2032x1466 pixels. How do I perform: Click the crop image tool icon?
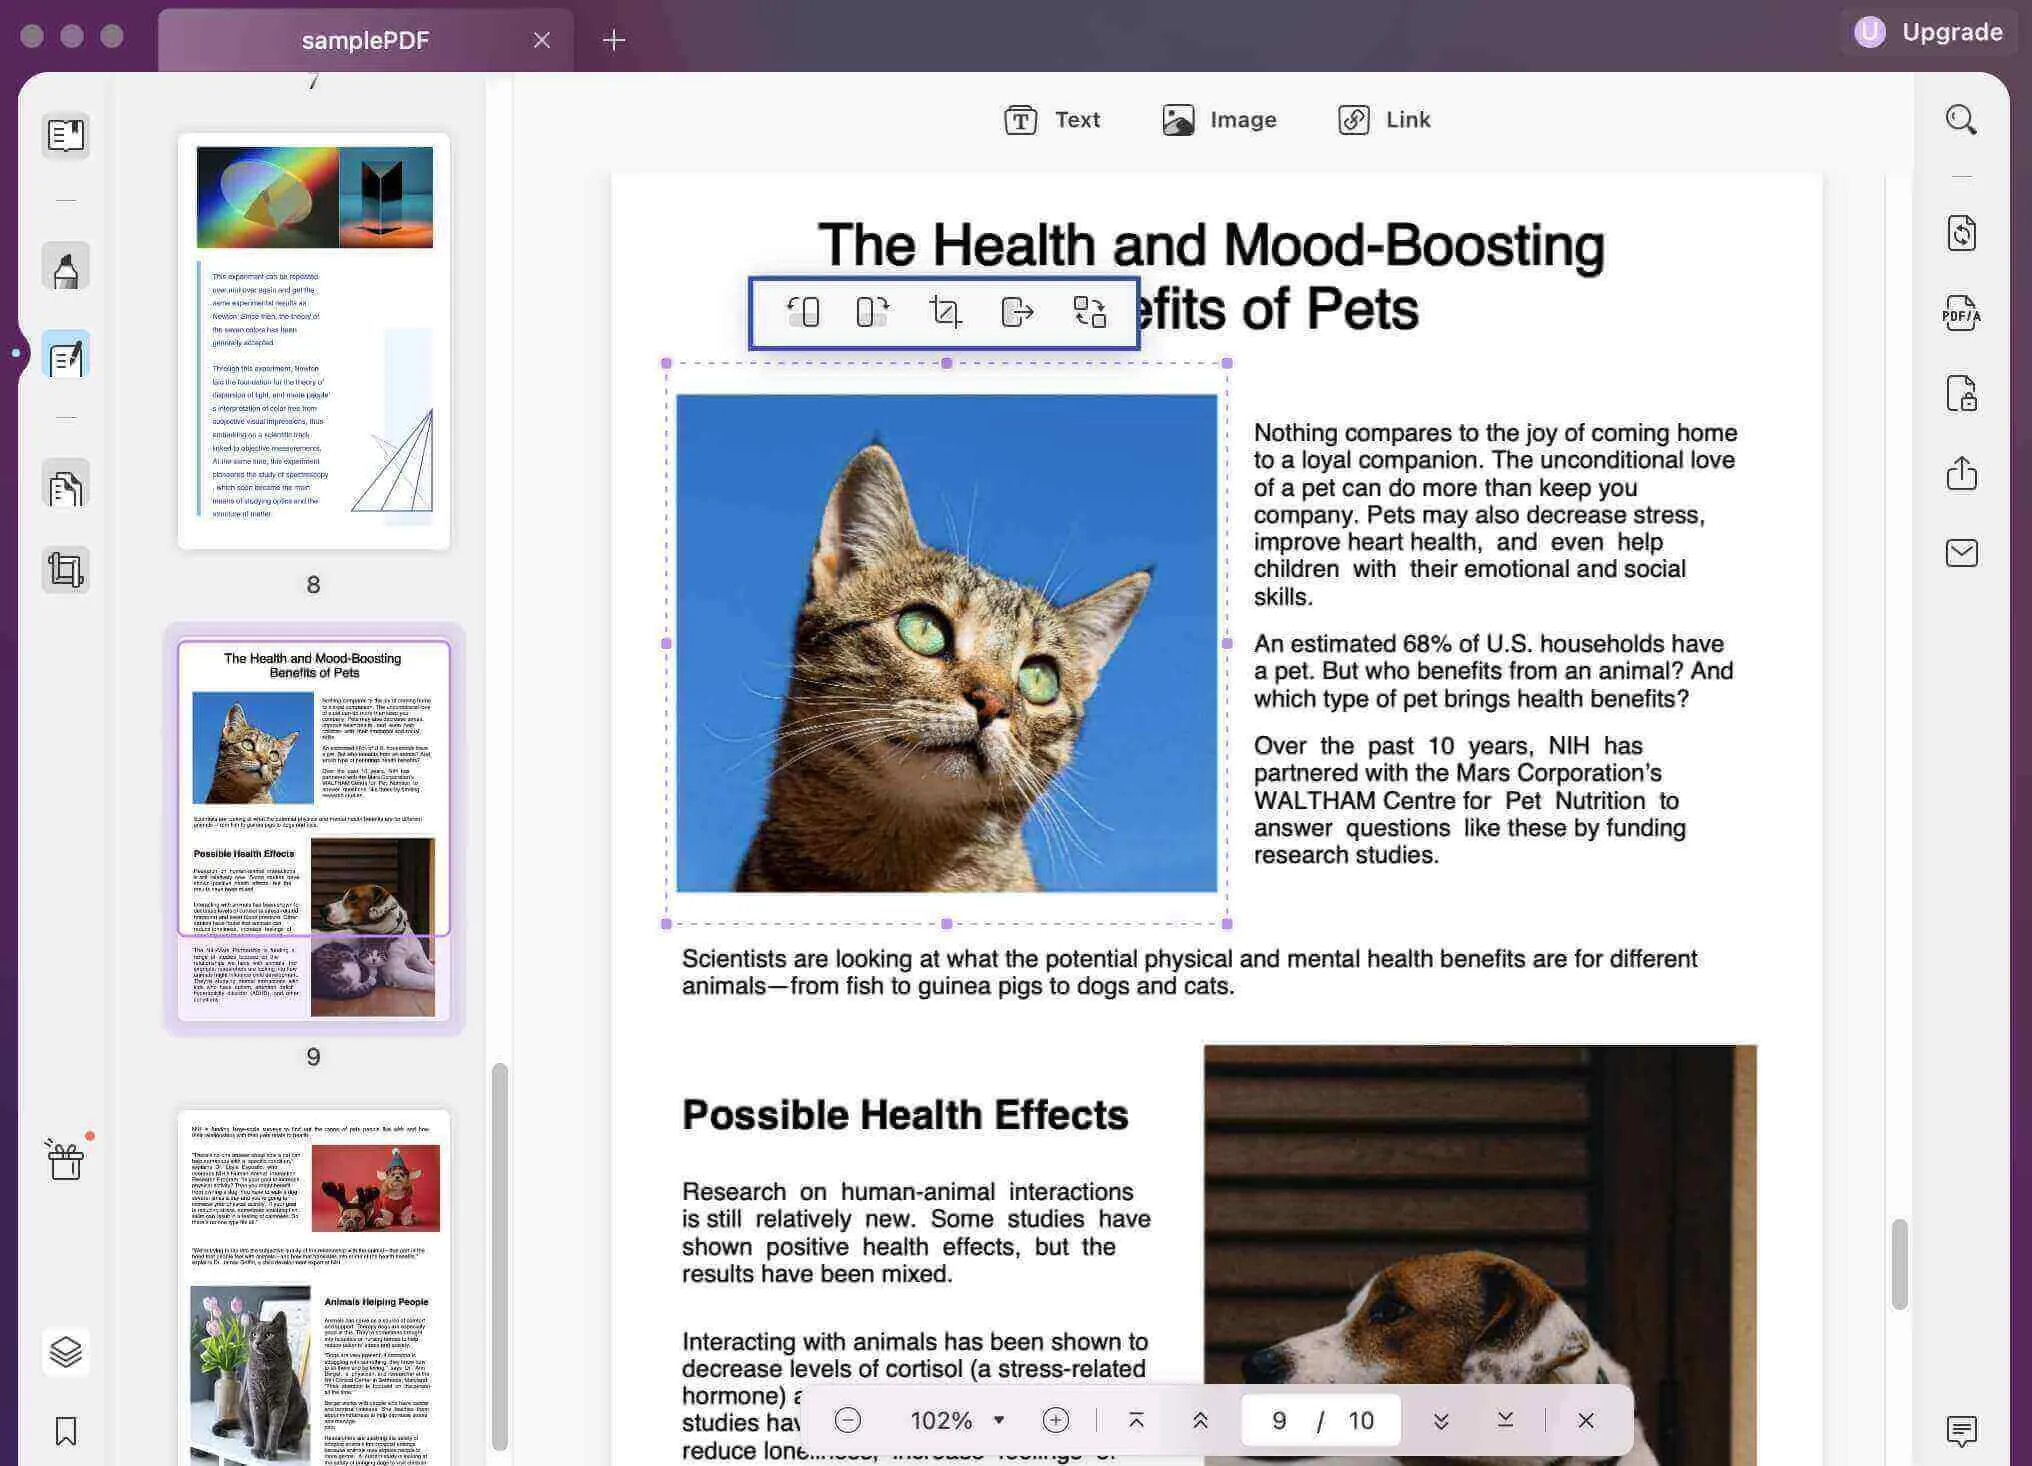943,311
